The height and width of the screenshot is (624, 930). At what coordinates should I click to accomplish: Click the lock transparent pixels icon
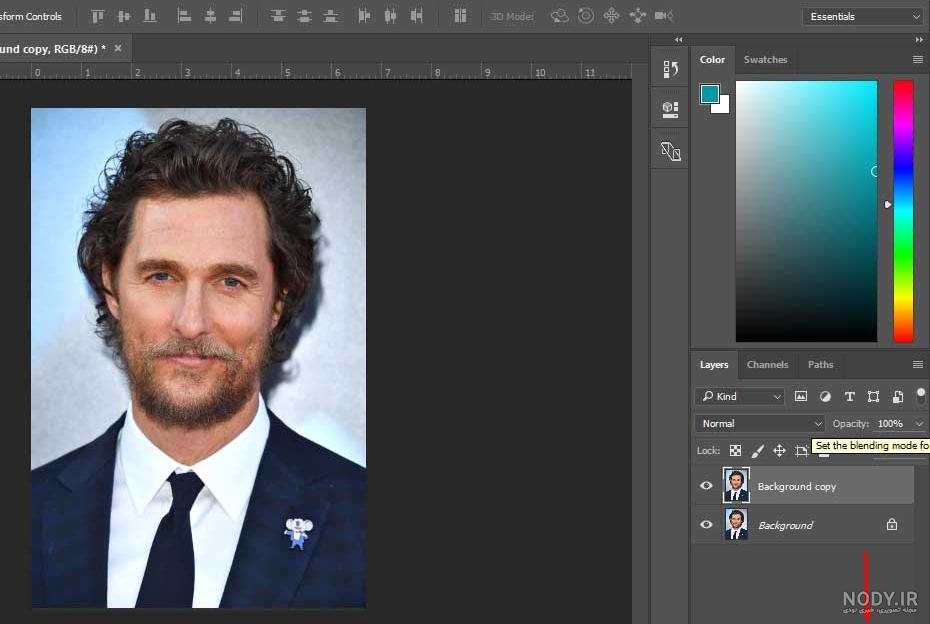coord(735,451)
